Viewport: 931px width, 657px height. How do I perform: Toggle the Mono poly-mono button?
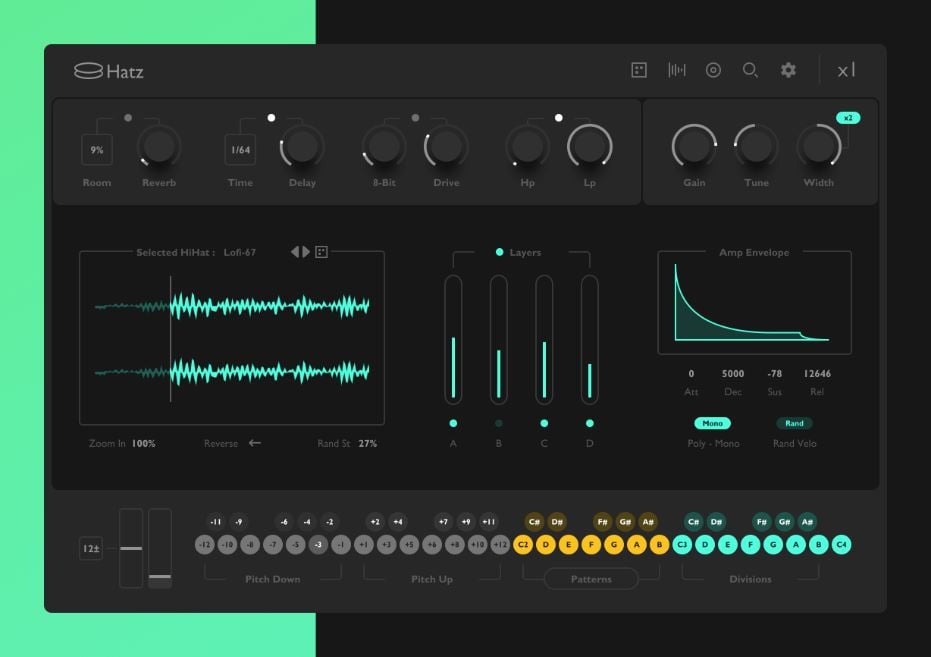click(x=712, y=423)
